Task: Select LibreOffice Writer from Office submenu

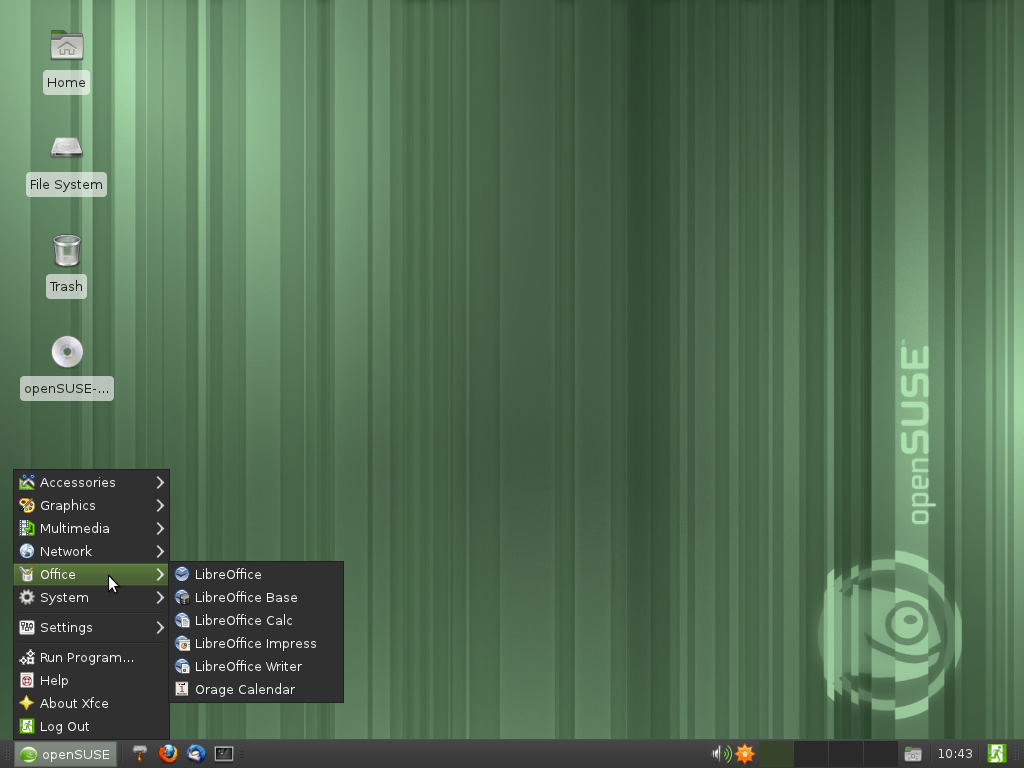Action: 248,666
